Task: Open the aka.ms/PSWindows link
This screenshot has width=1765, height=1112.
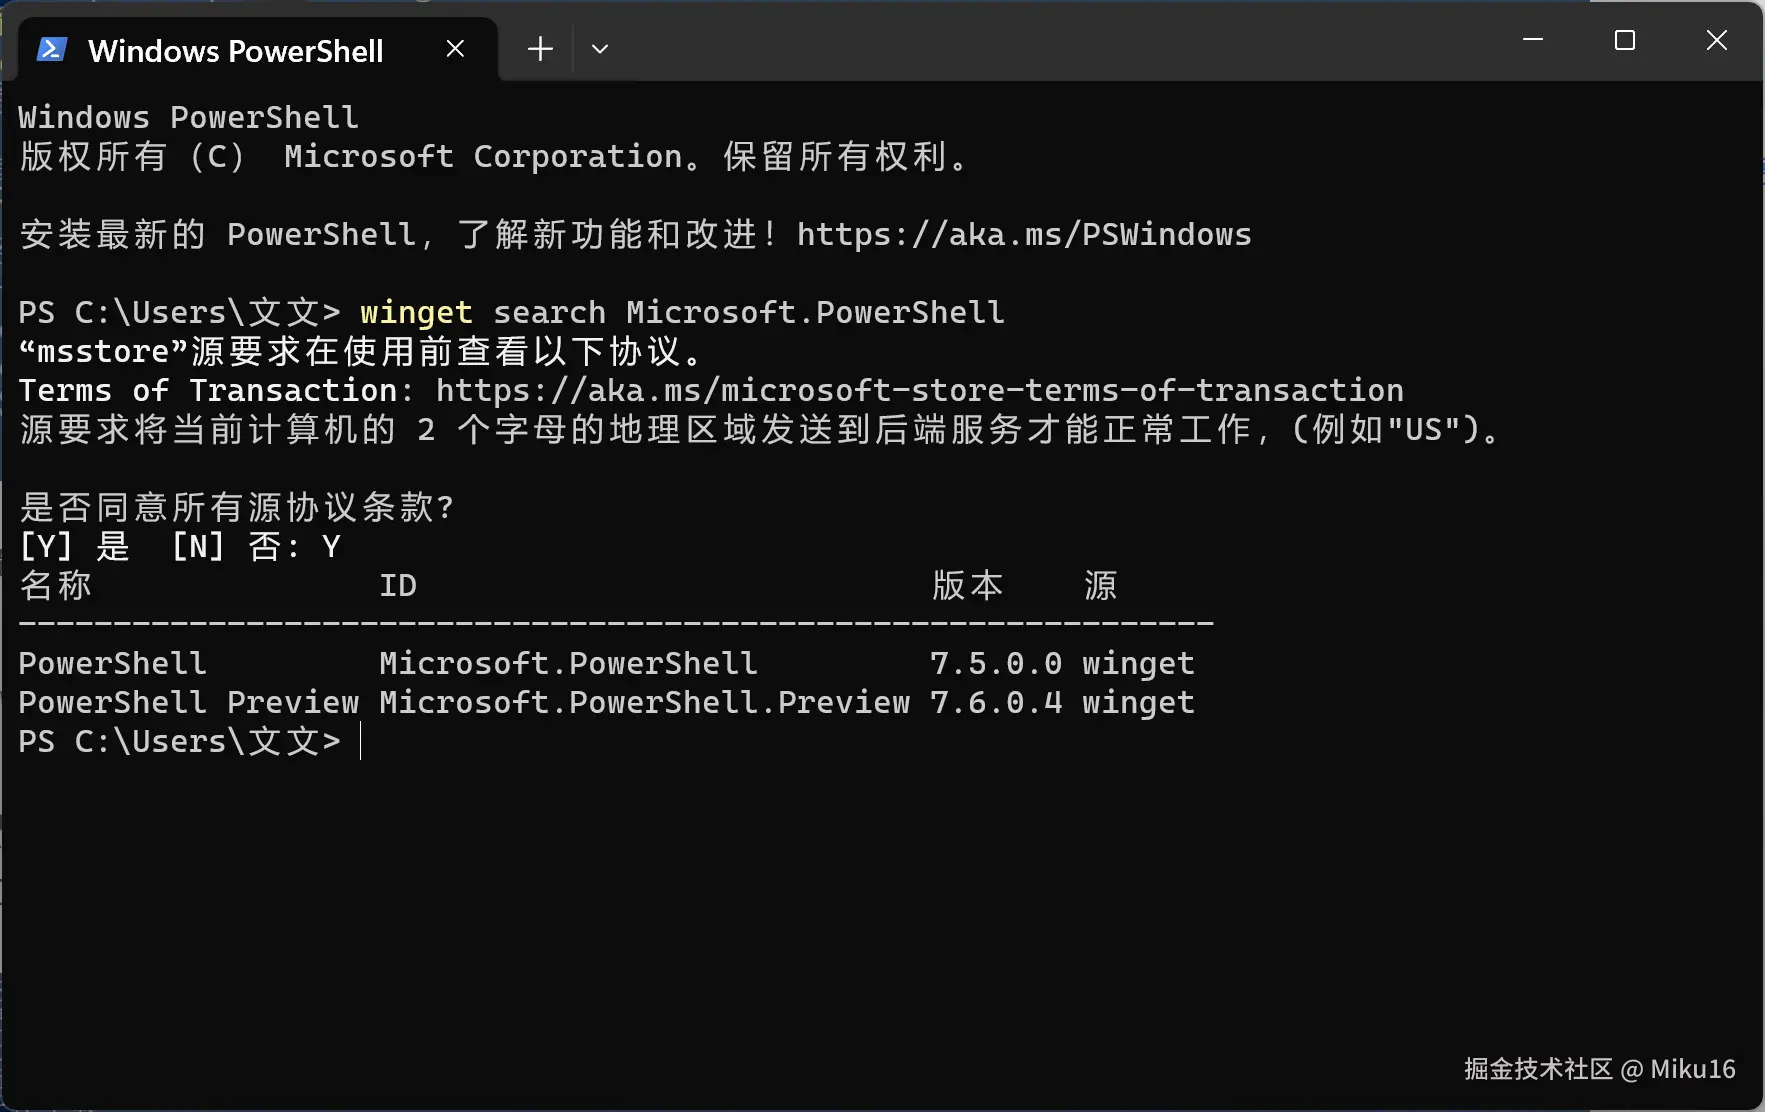Action: pos(1024,235)
